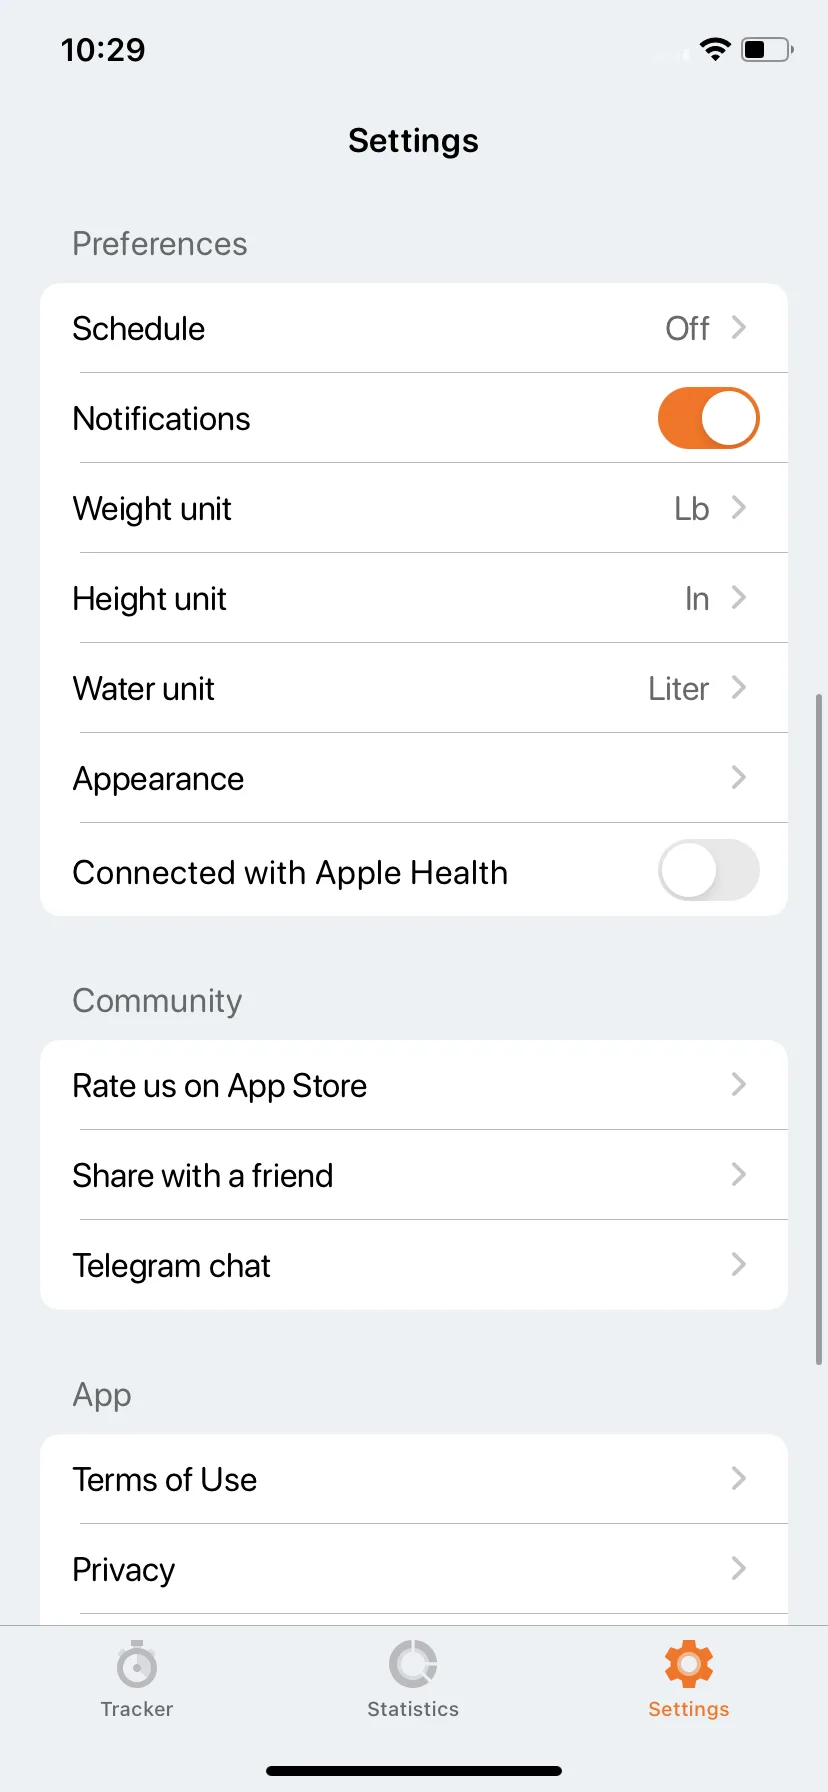828x1792 pixels.
Task: Tap the Wi-Fi status icon
Action: coord(715,49)
